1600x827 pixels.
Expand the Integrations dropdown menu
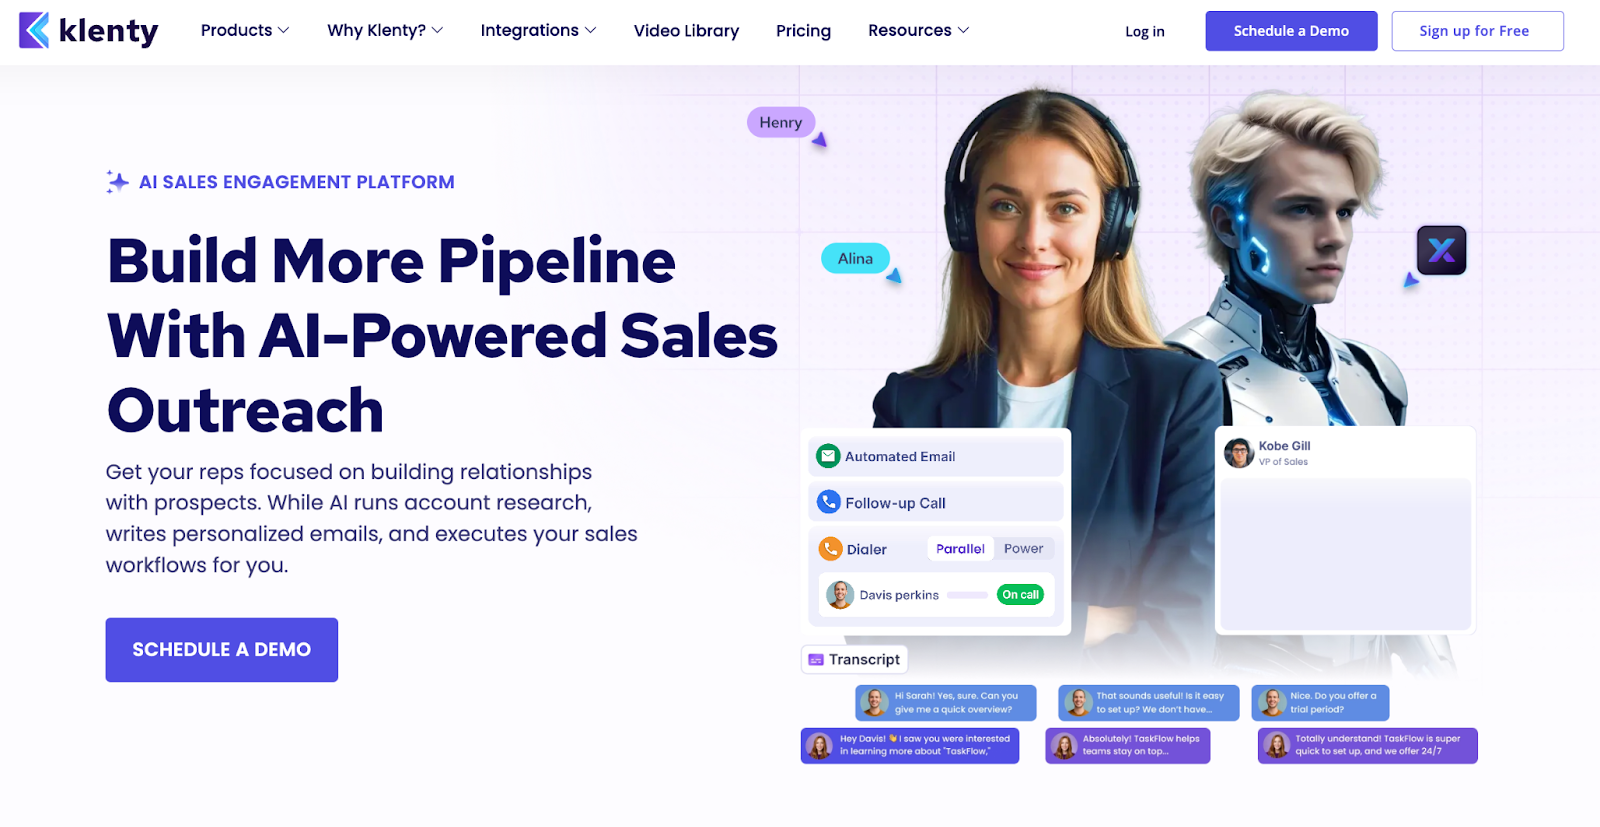tap(538, 30)
